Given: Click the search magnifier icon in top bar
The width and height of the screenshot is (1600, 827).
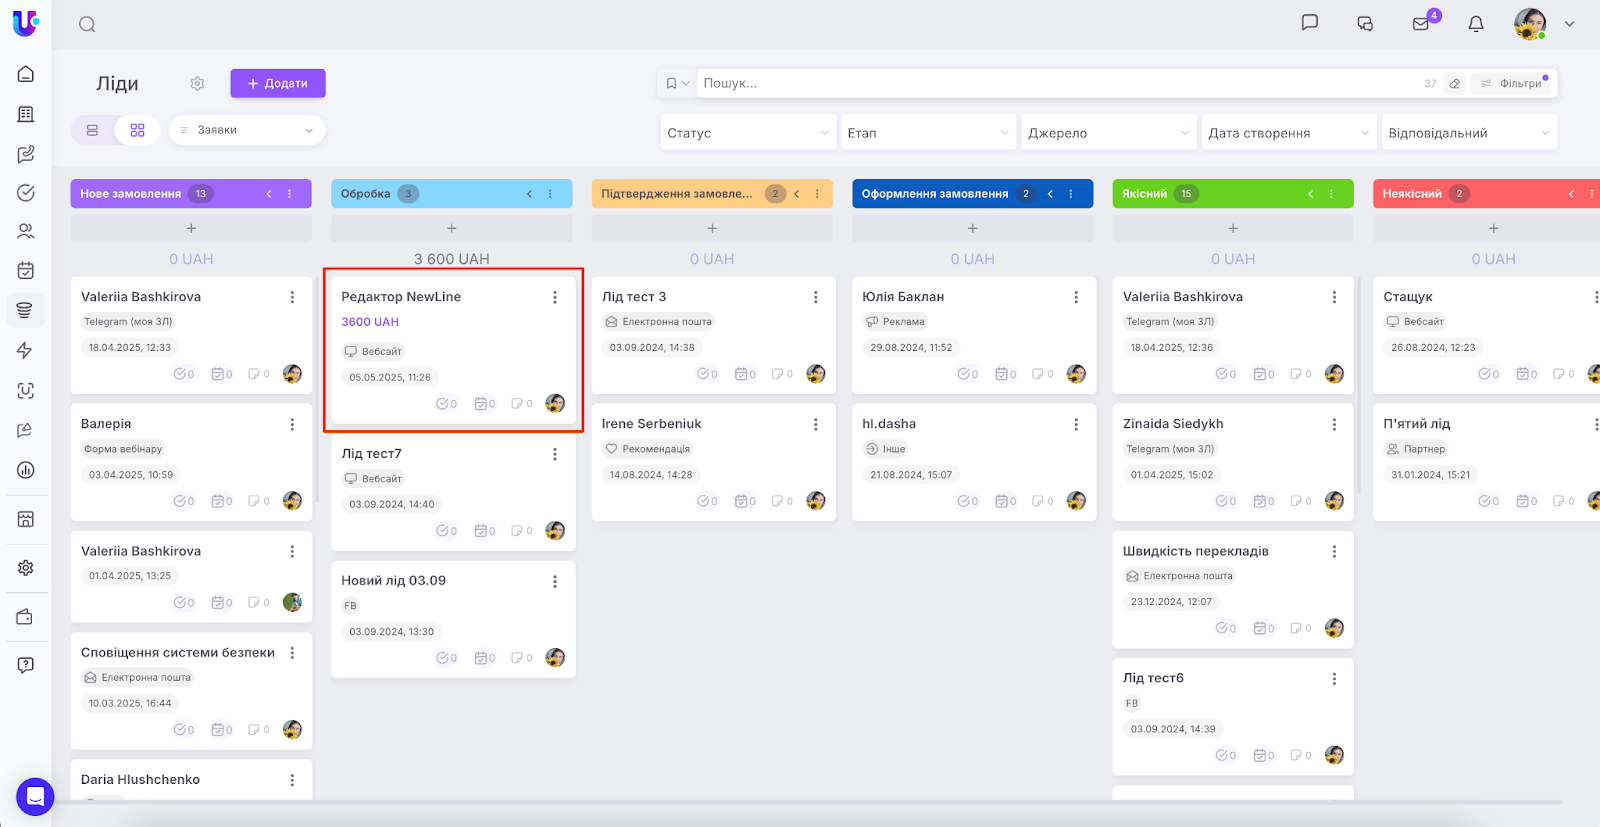Looking at the screenshot, I should click(87, 24).
